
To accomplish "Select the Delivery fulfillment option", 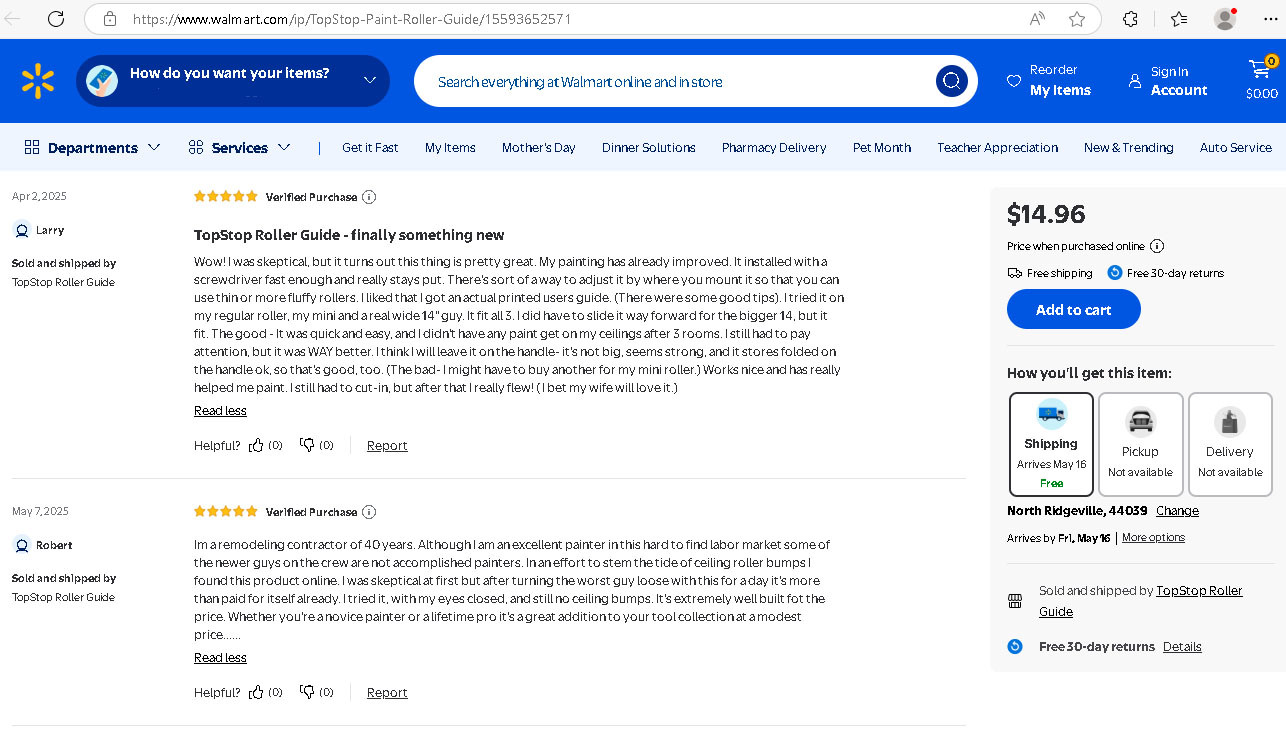I will click(x=1229, y=444).
